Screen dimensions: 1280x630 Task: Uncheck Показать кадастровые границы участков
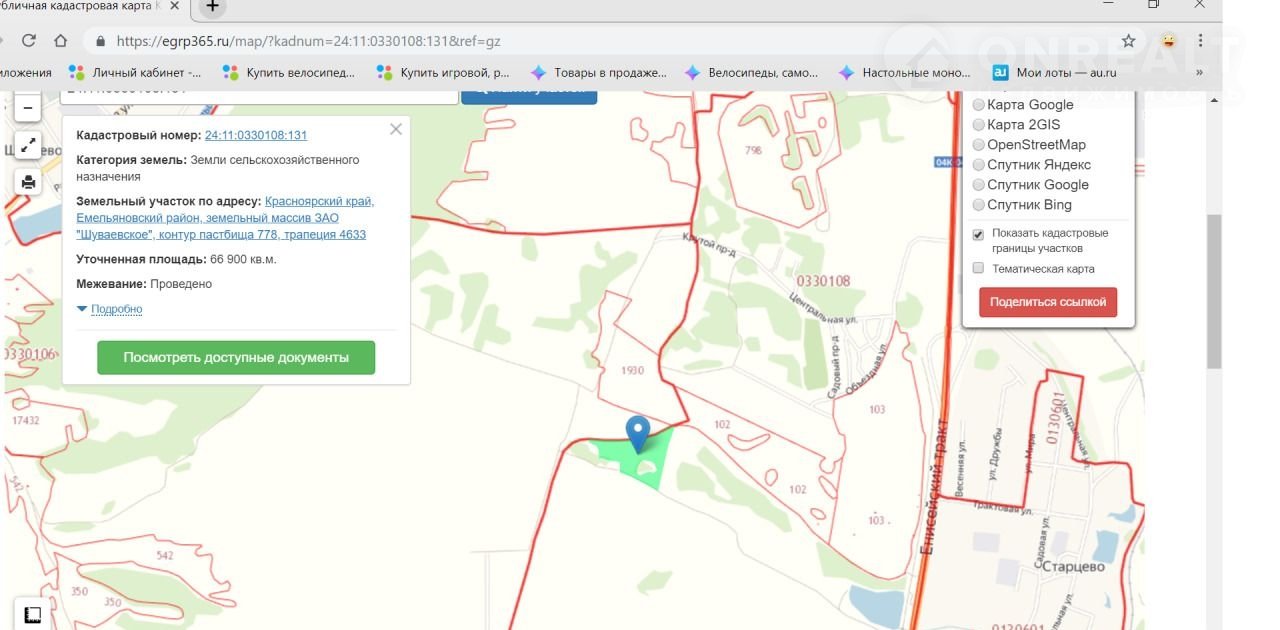(979, 234)
